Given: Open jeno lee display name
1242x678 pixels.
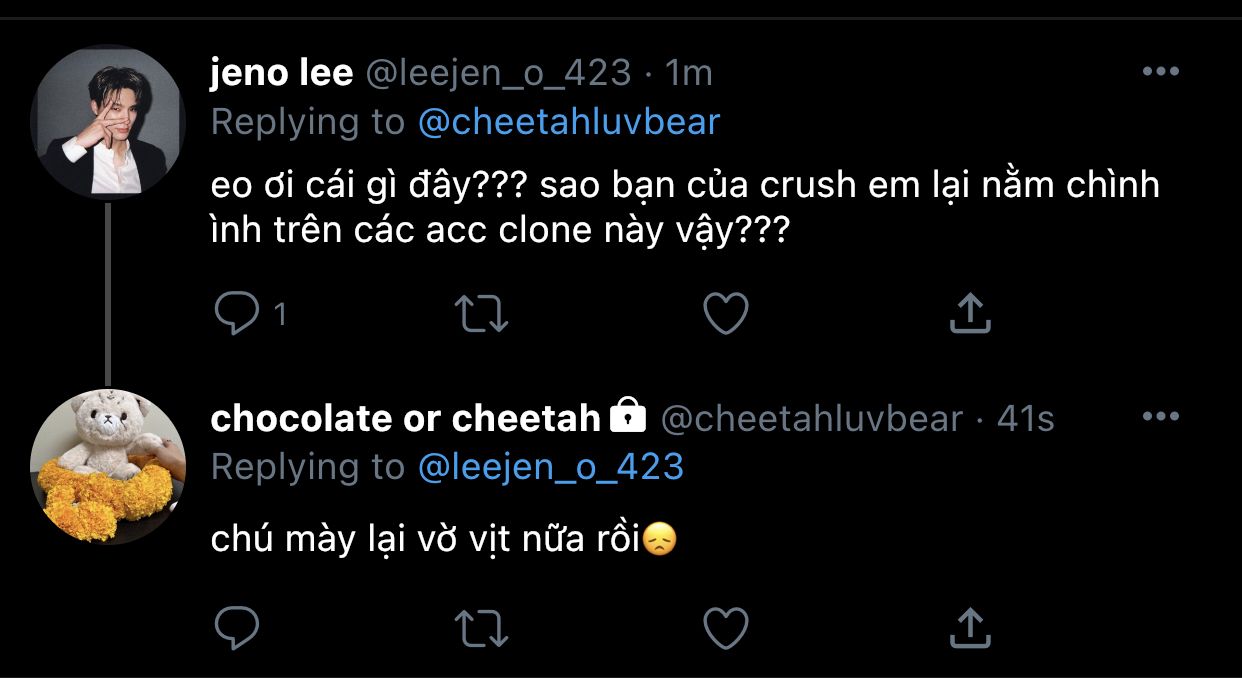Looking at the screenshot, I should 281,72.
